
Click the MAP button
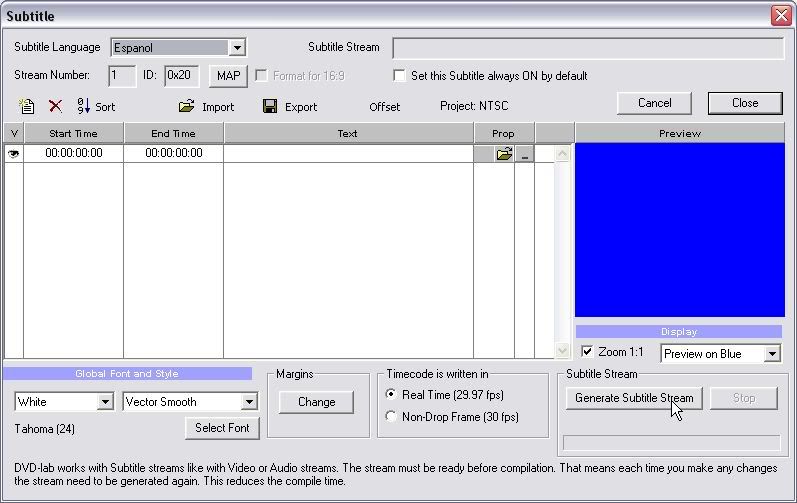click(x=228, y=76)
